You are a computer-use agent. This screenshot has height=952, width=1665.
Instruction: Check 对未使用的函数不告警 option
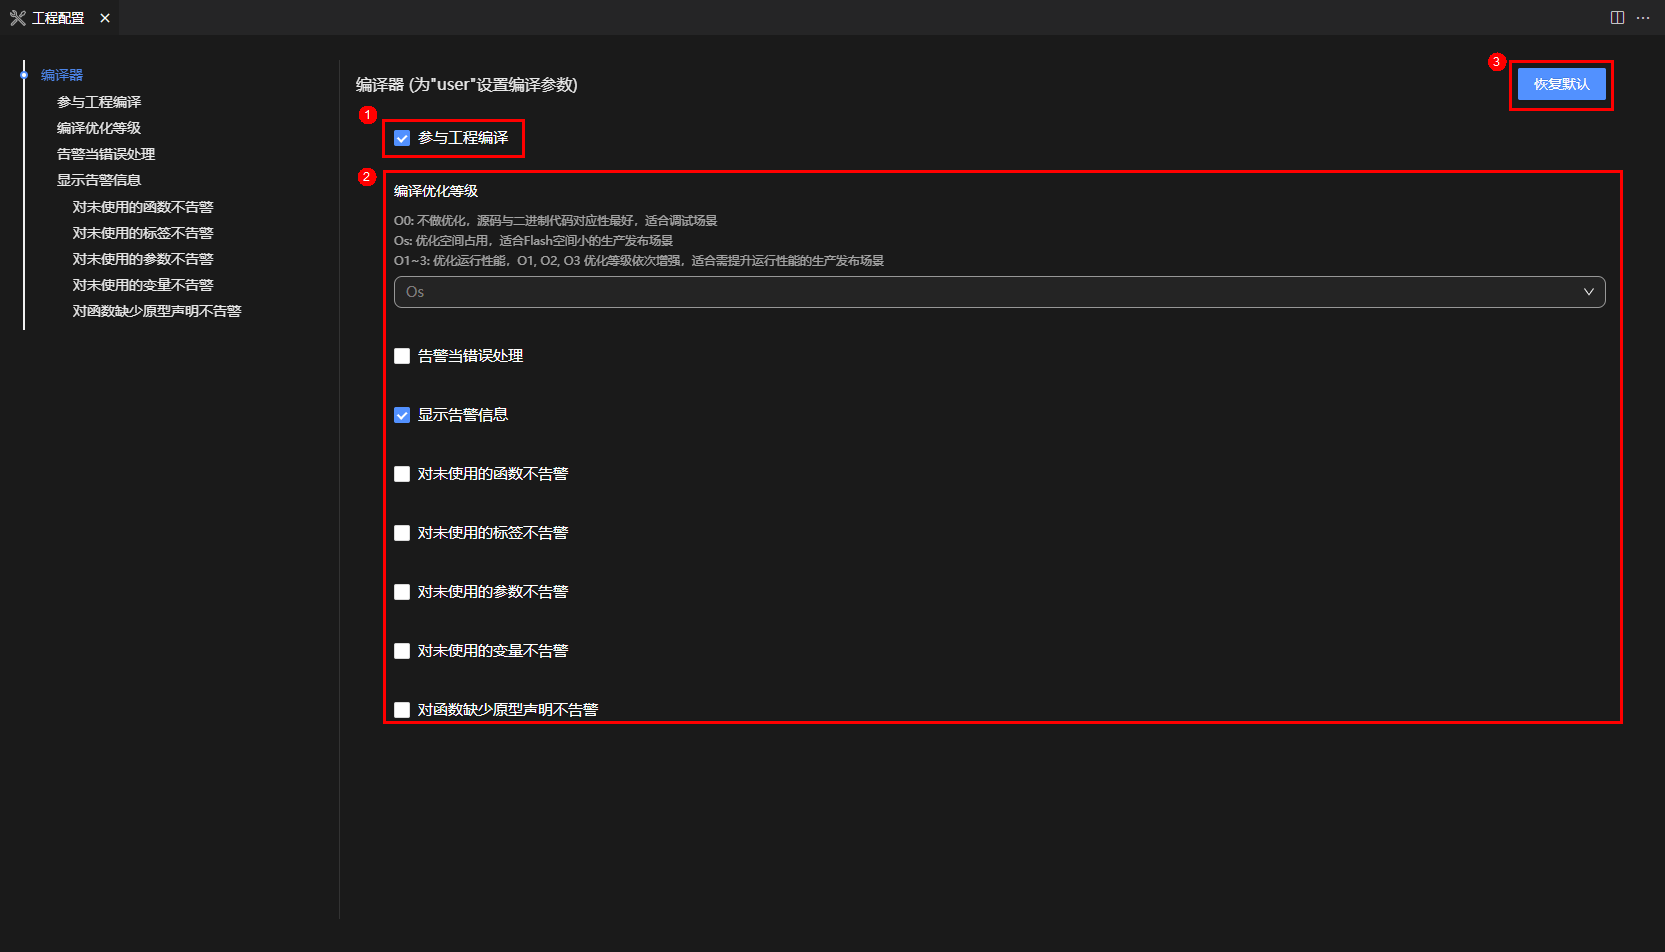tap(402, 474)
